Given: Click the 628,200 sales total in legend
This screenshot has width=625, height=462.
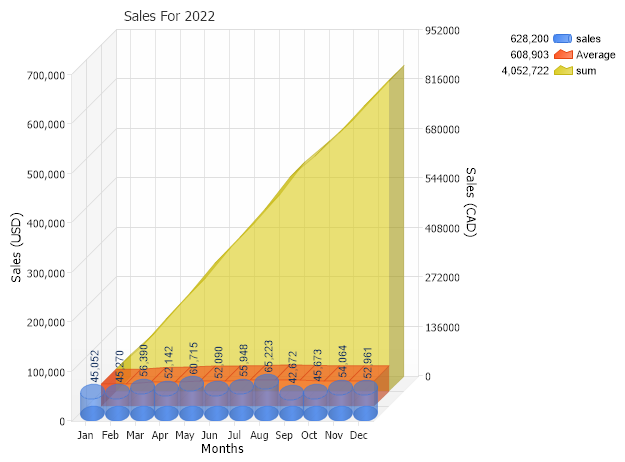Looking at the screenshot, I should click(x=532, y=38).
